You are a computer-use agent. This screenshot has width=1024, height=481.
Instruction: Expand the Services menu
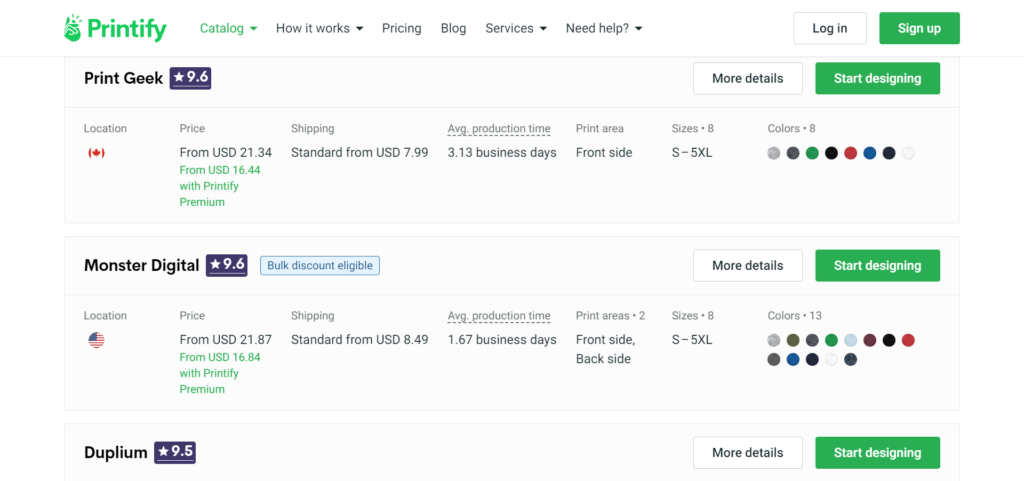point(516,28)
